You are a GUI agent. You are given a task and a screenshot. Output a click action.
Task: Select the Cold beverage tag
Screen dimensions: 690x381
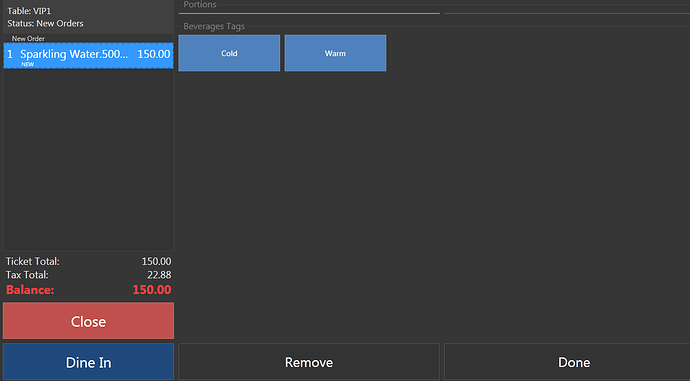229,53
